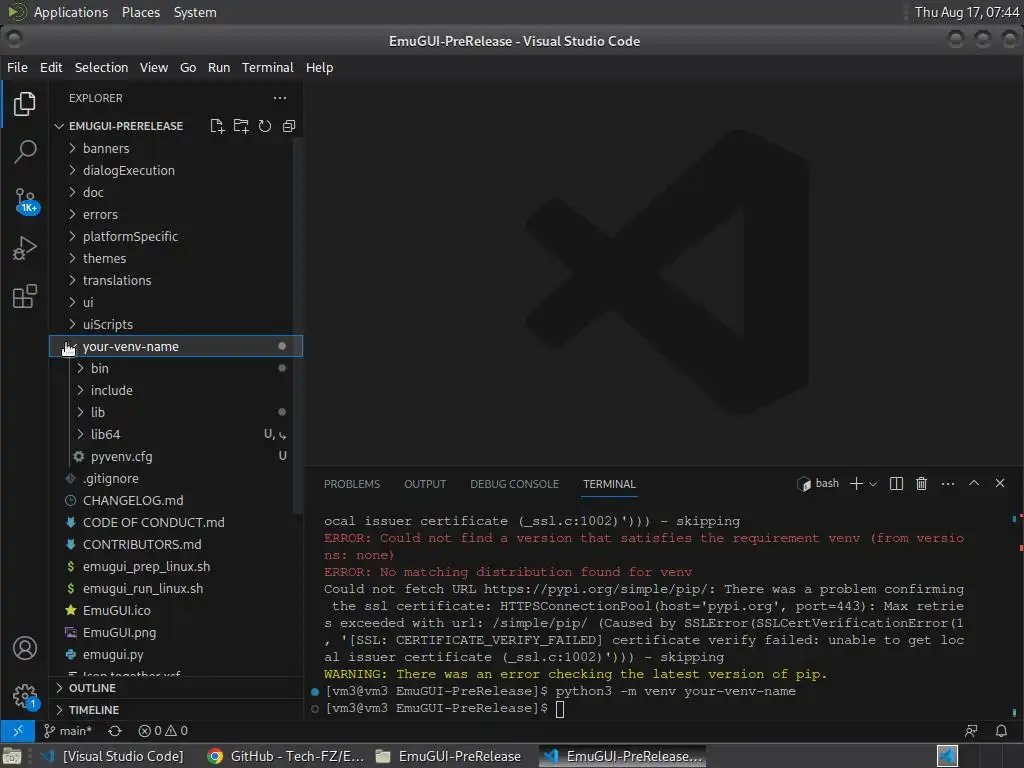The image size is (1024, 768).
Task: Switch to the DEBUG CONSOLE tab
Action: point(515,484)
